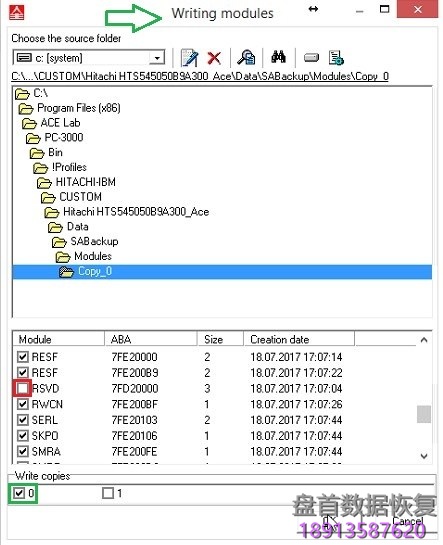Enable Write copies 1 checkbox
This screenshot has height=545, width=443.
click(108, 493)
